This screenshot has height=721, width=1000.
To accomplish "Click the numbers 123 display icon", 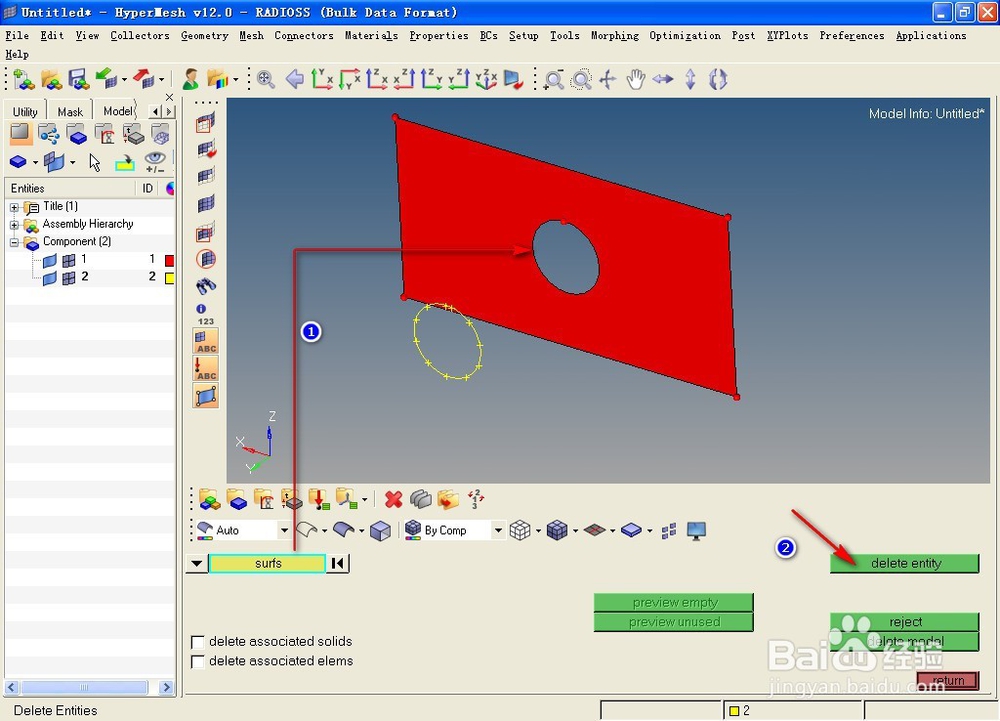I will pyautogui.click(x=206, y=321).
